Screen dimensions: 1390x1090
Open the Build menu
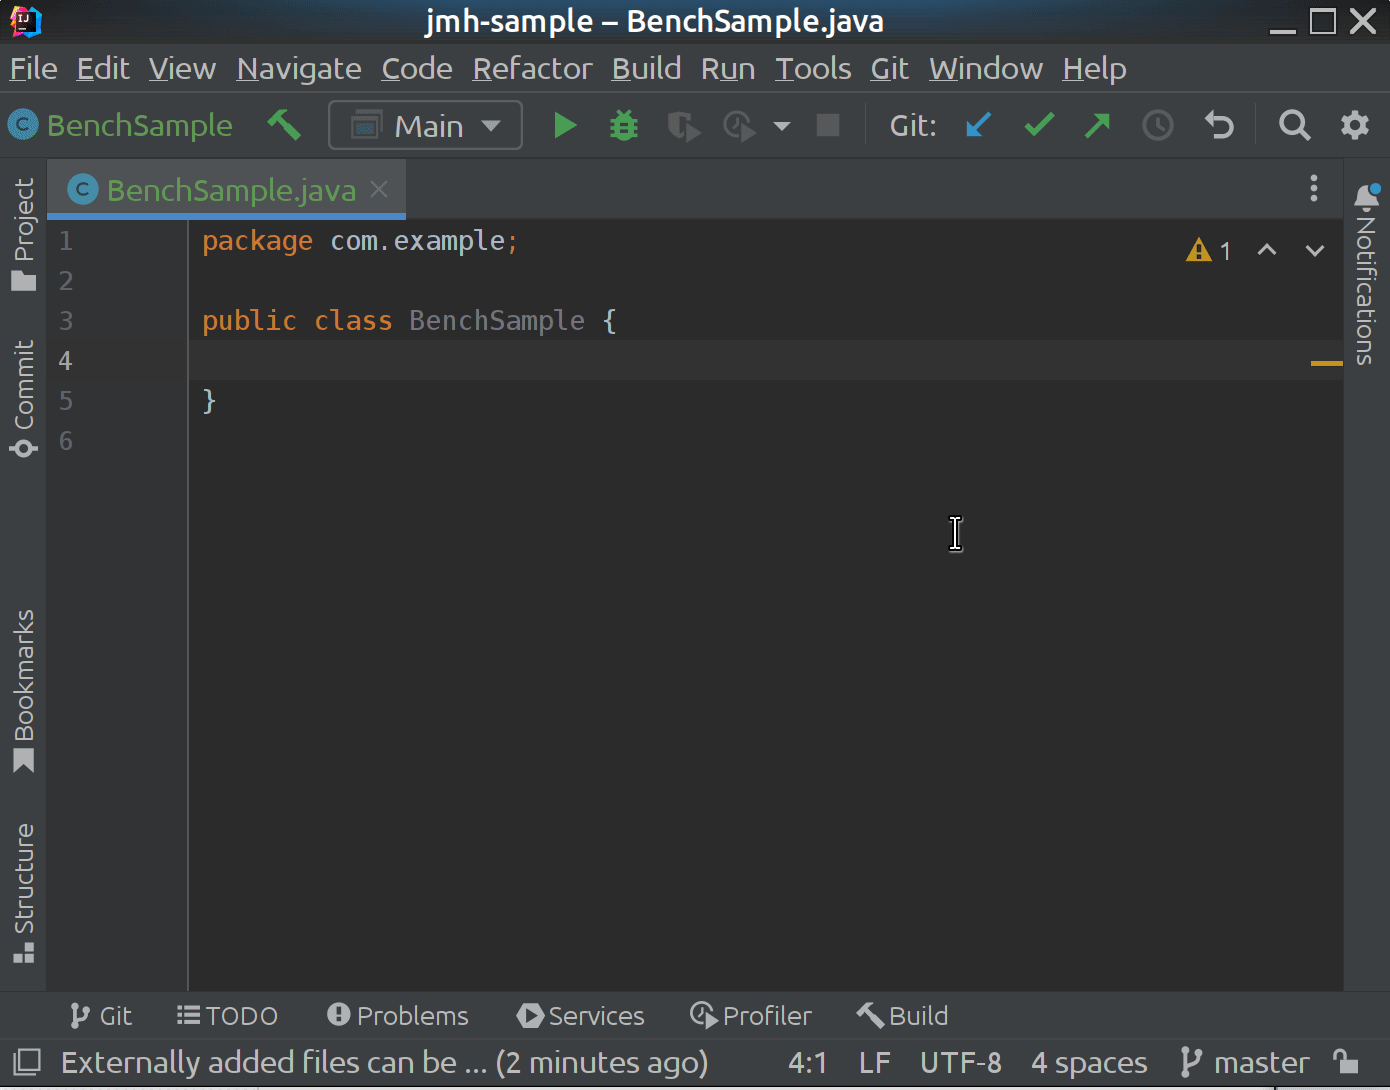[x=646, y=68]
